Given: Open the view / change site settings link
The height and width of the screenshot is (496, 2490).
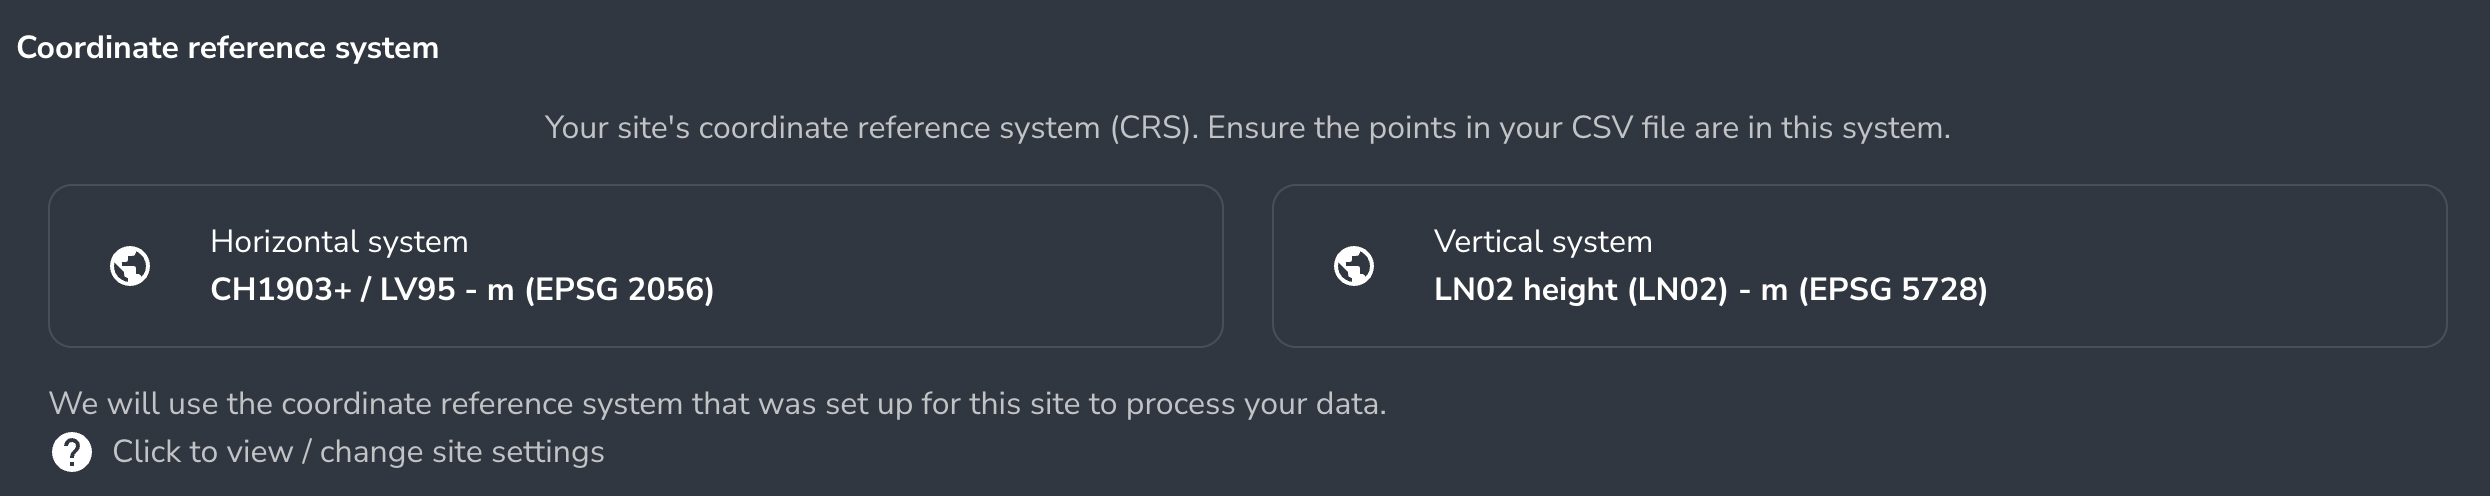Looking at the screenshot, I should [x=358, y=452].
